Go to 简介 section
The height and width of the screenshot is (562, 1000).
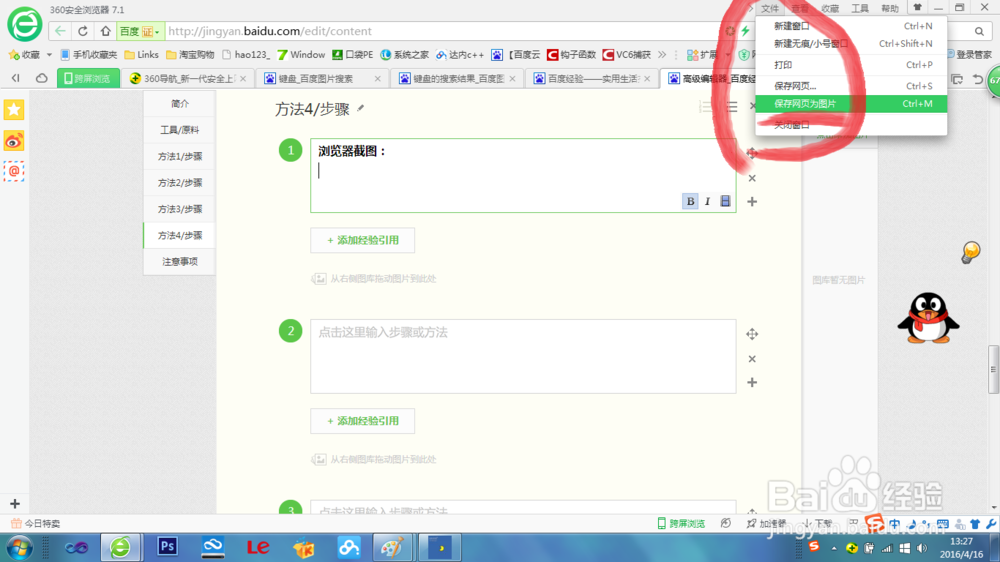coord(180,103)
